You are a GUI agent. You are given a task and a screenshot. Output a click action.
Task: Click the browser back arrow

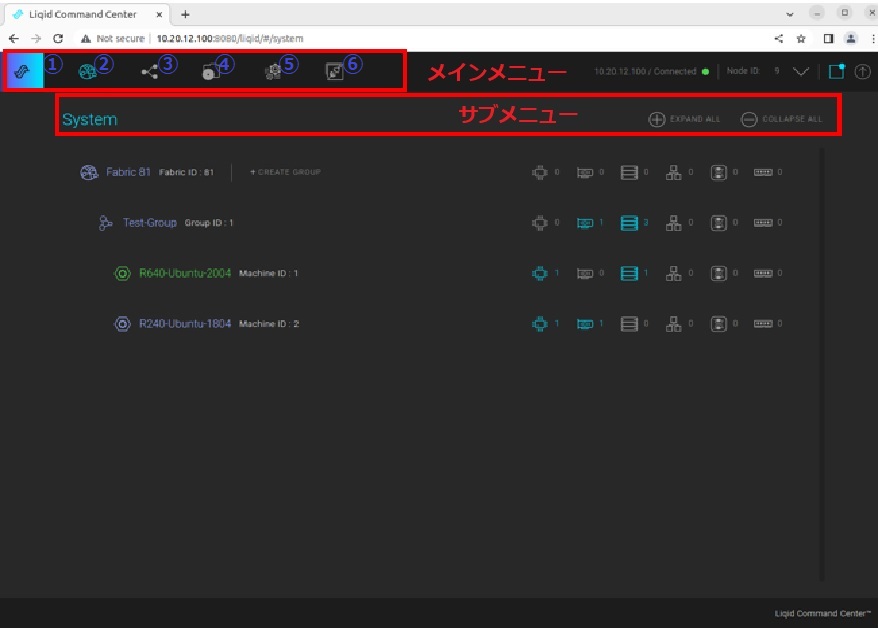pos(13,39)
